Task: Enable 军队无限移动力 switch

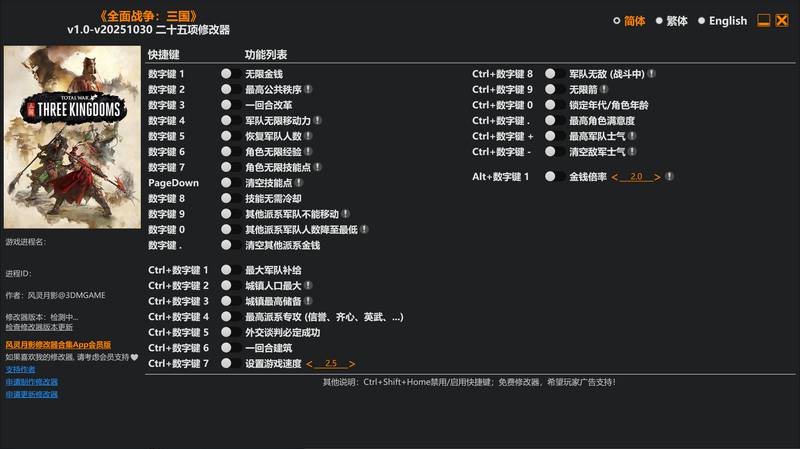Action: pos(231,120)
